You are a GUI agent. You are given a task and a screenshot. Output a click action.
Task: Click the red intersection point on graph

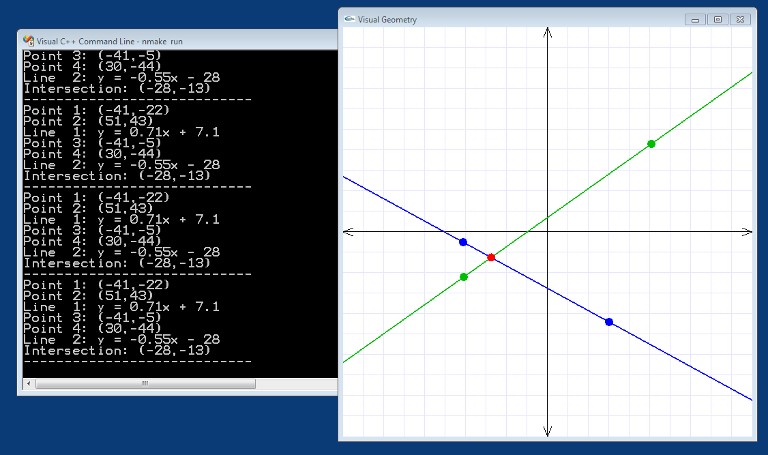(491, 257)
